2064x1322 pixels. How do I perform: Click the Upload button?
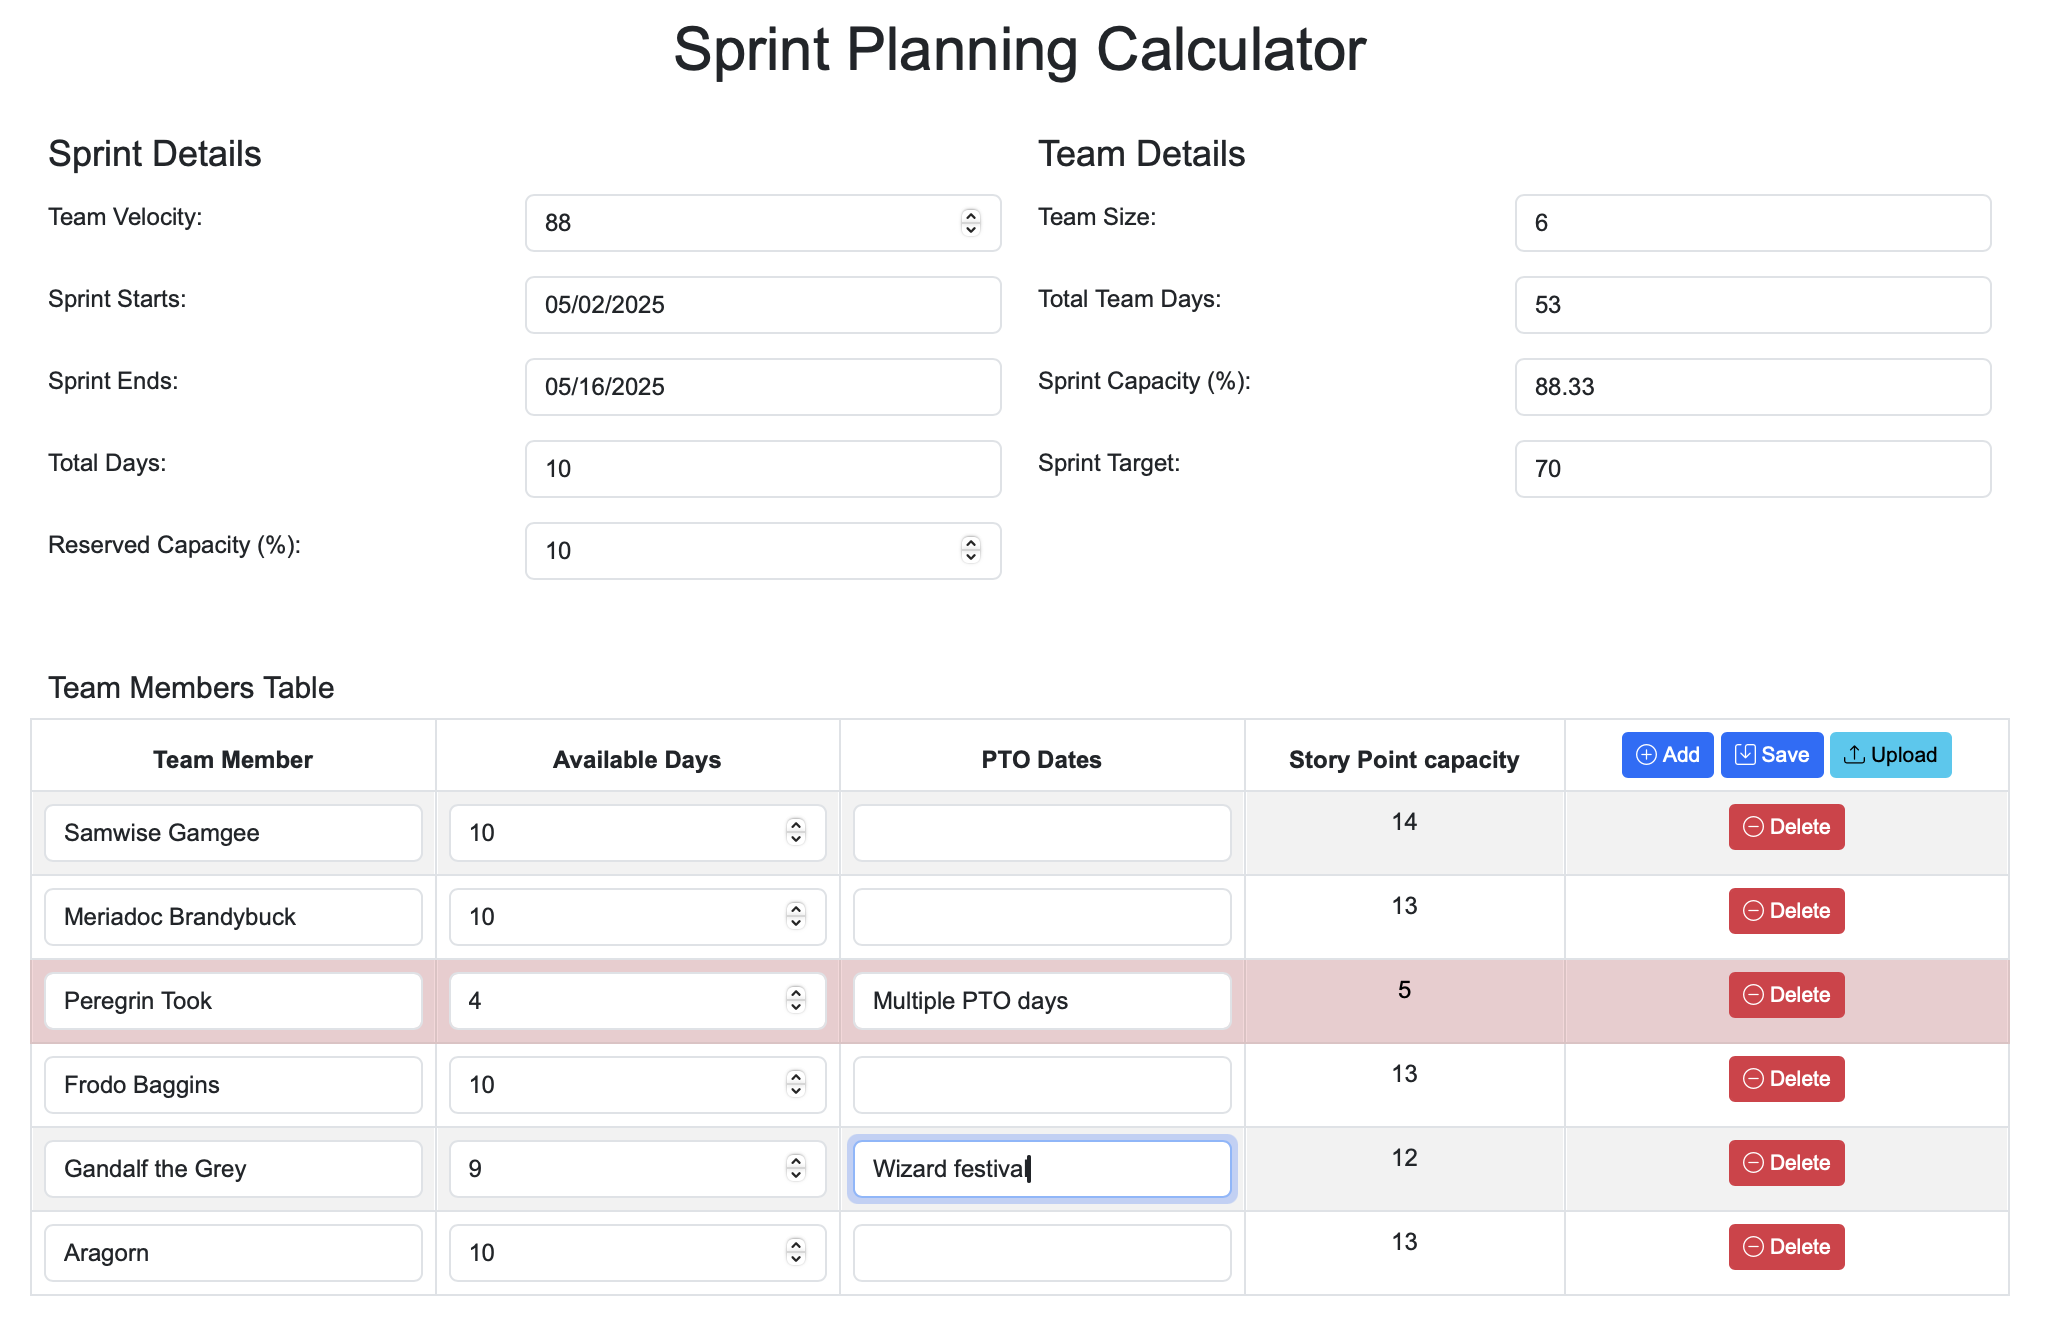(x=1890, y=755)
